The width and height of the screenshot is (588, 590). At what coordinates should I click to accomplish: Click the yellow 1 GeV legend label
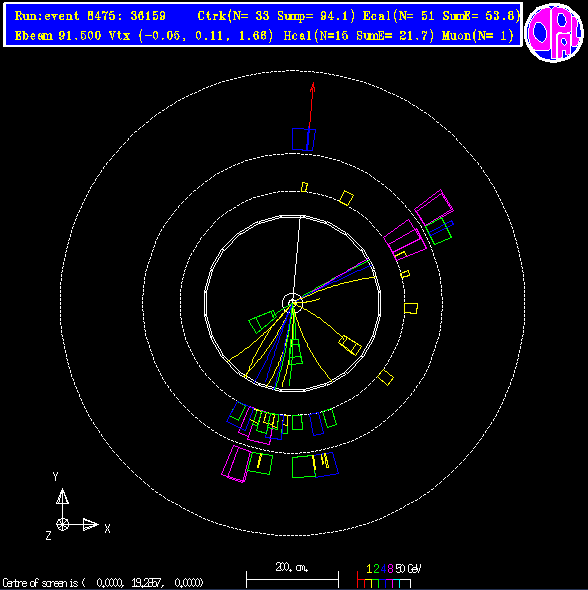(x=369, y=569)
